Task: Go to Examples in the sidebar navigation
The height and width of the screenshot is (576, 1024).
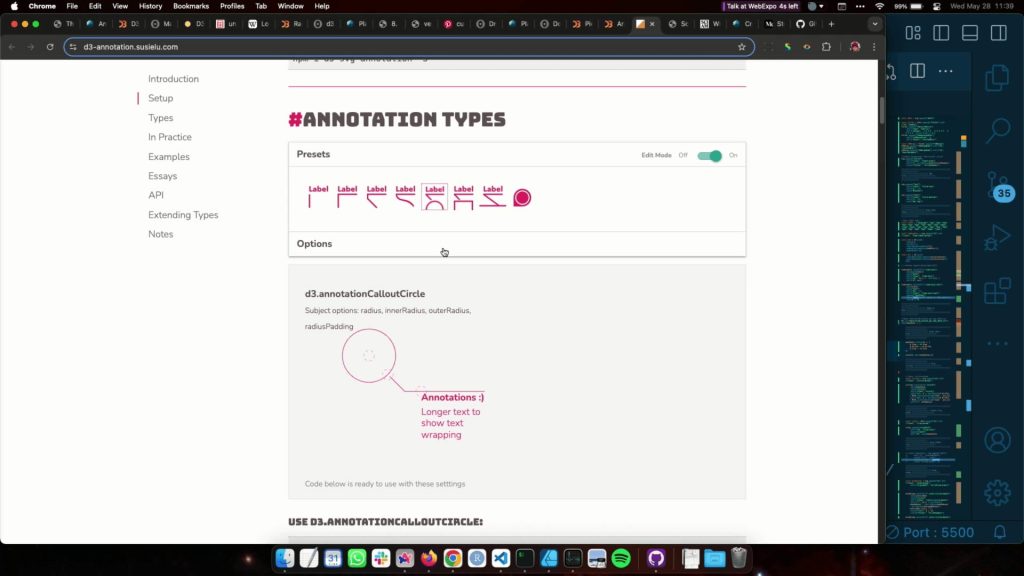Action: coord(168,157)
